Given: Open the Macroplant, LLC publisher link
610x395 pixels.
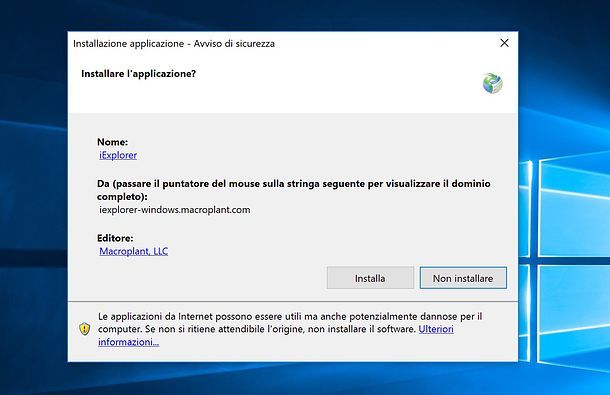Looking at the screenshot, I should pyautogui.click(x=133, y=251).
